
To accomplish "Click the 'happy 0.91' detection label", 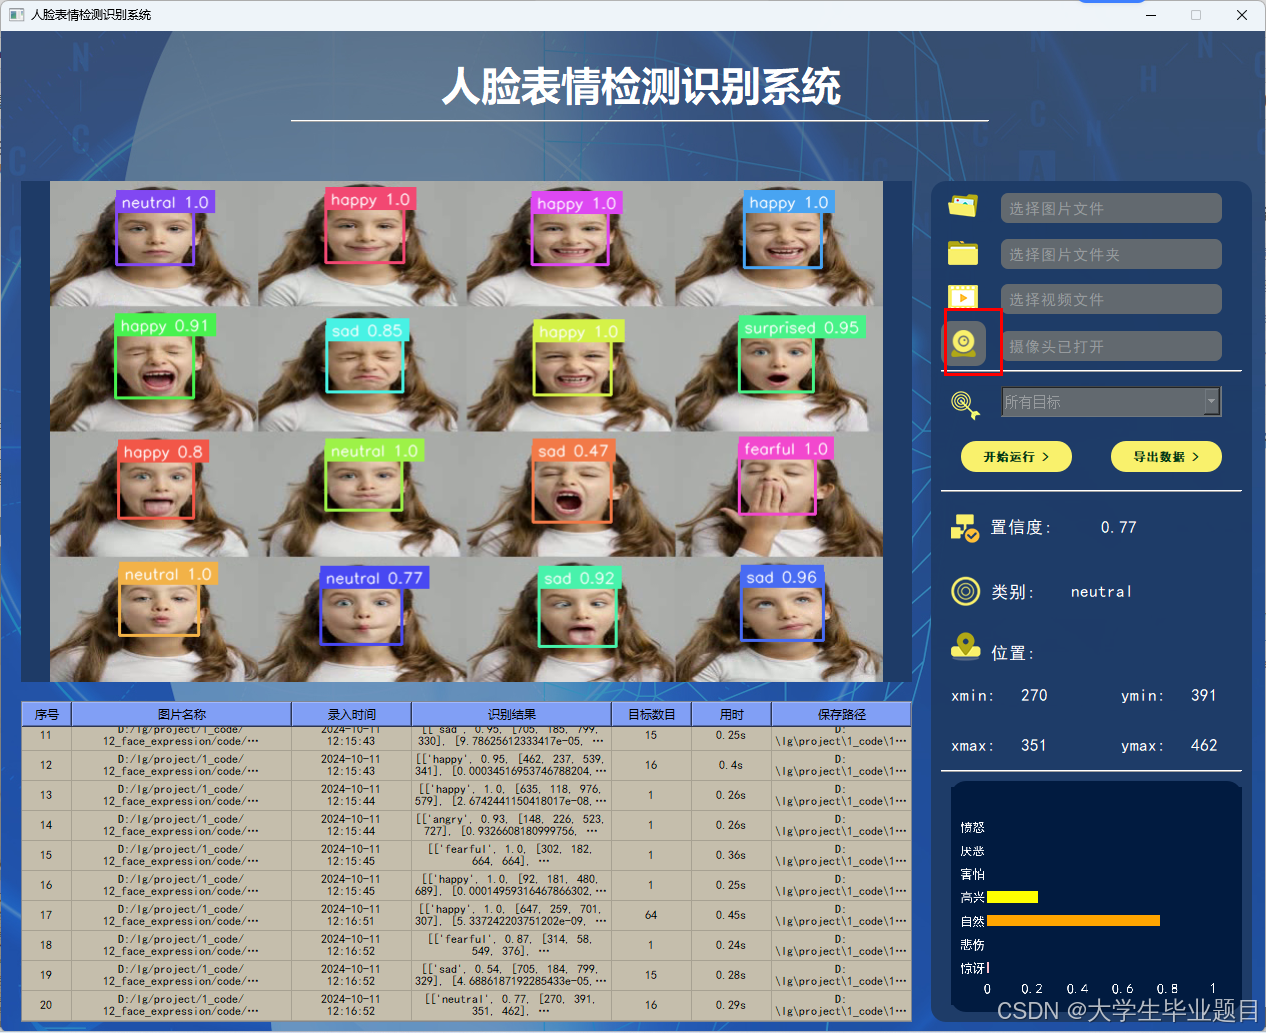I will click(164, 326).
